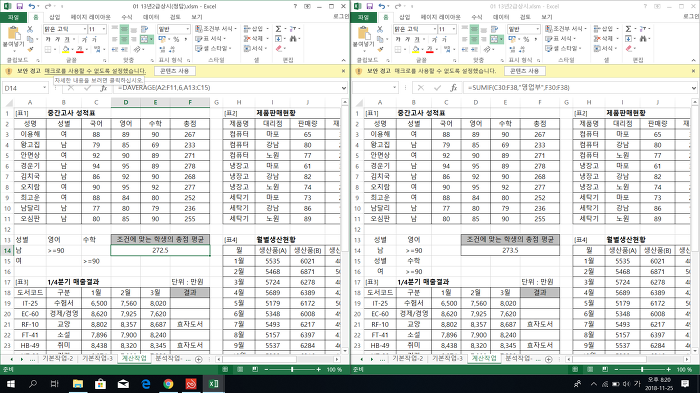Viewport: 700px width, 393px height.
Task: Click Sort & Filter icon in right window
Action: click(x=643, y=29)
